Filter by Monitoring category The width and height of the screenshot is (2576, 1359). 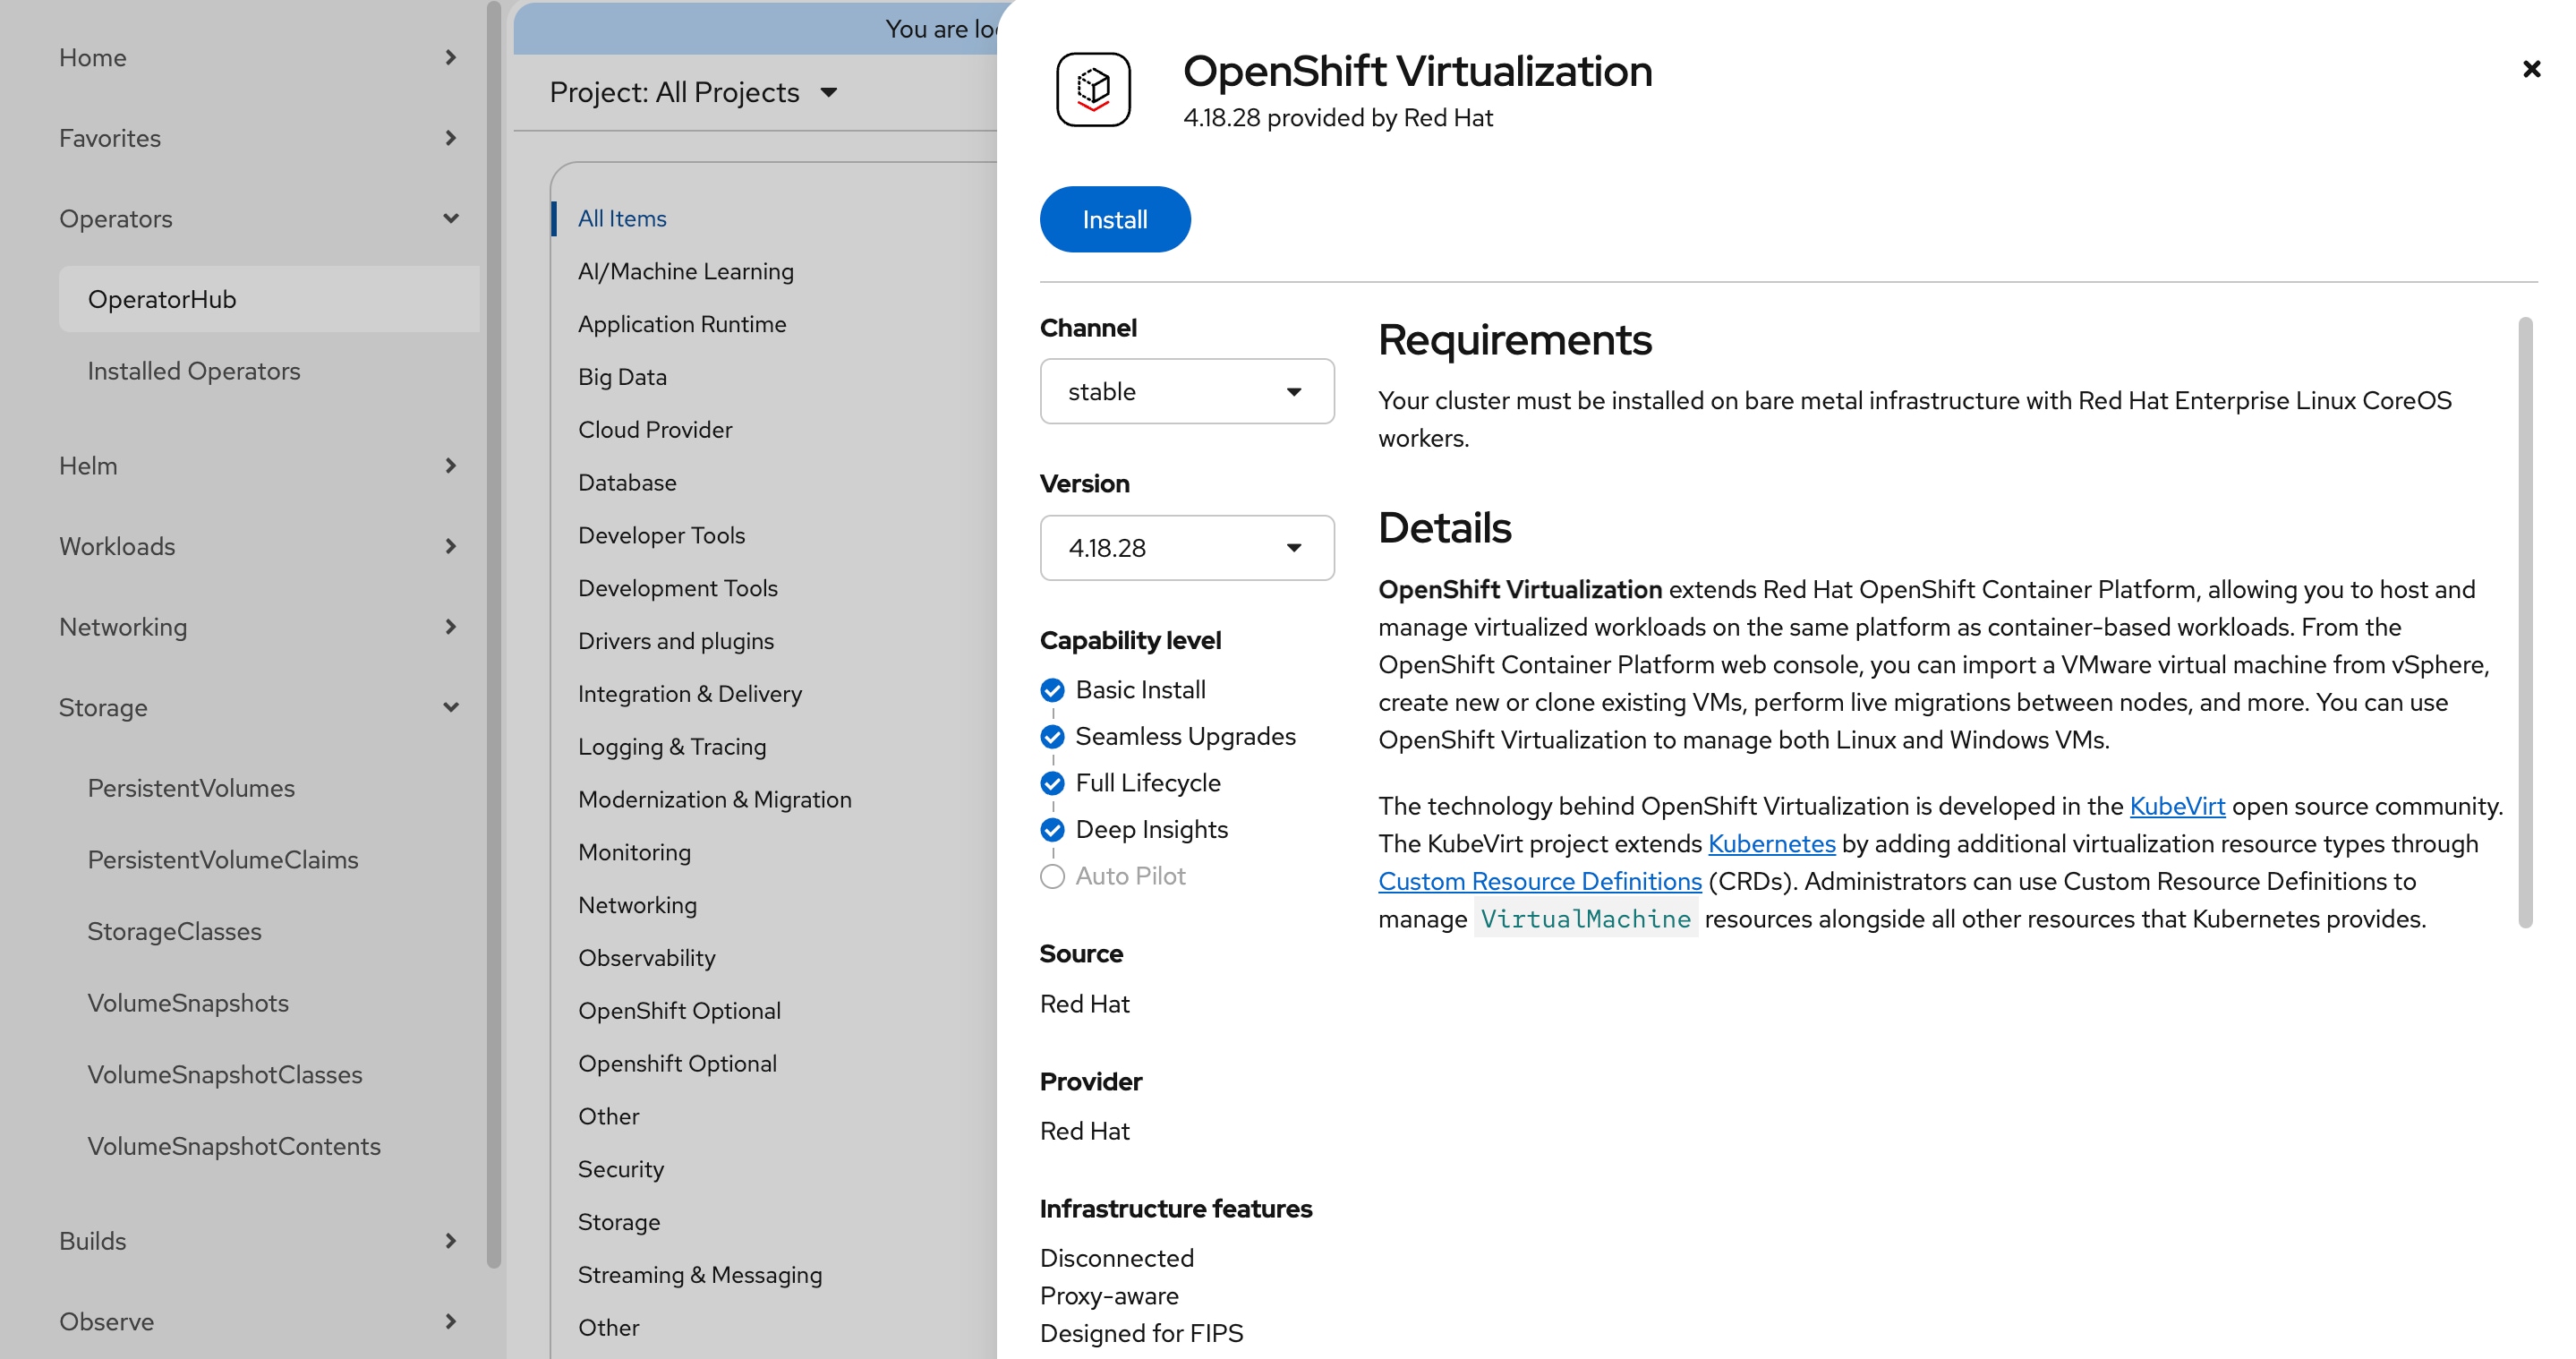[634, 853]
